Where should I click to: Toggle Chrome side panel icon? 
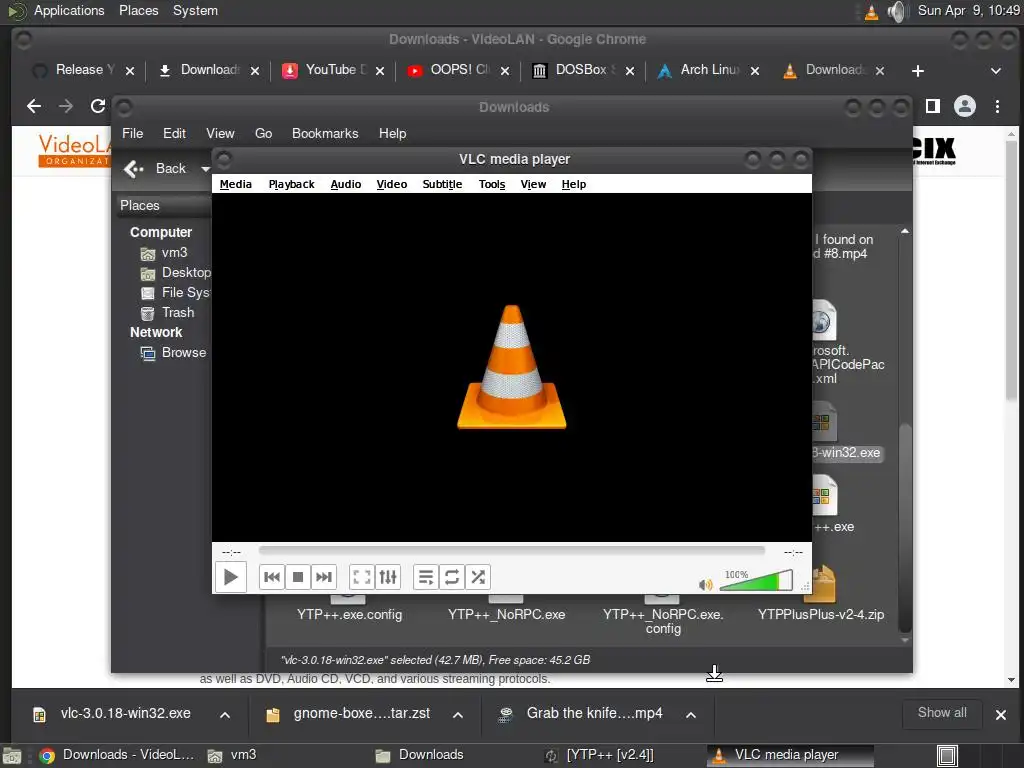(933, 106)
